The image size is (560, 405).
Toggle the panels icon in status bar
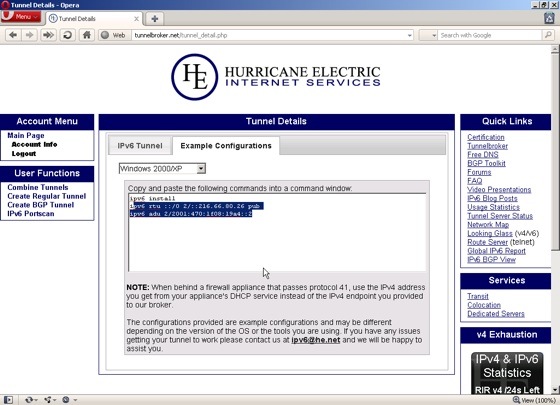coord(8,400)
